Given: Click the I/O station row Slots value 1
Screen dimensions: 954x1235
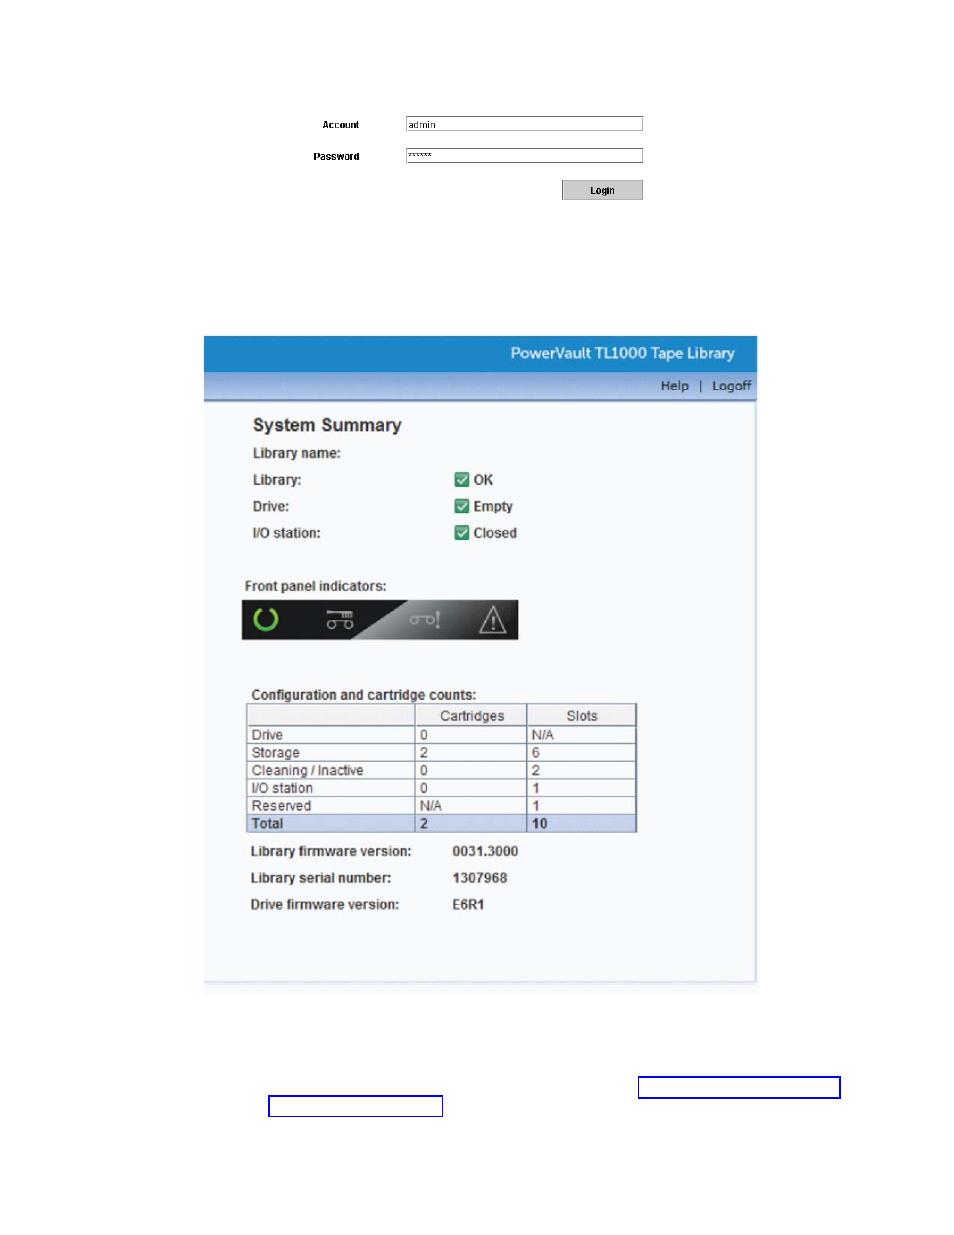Looking at the screenshot, I should click(x=536, y=788).
